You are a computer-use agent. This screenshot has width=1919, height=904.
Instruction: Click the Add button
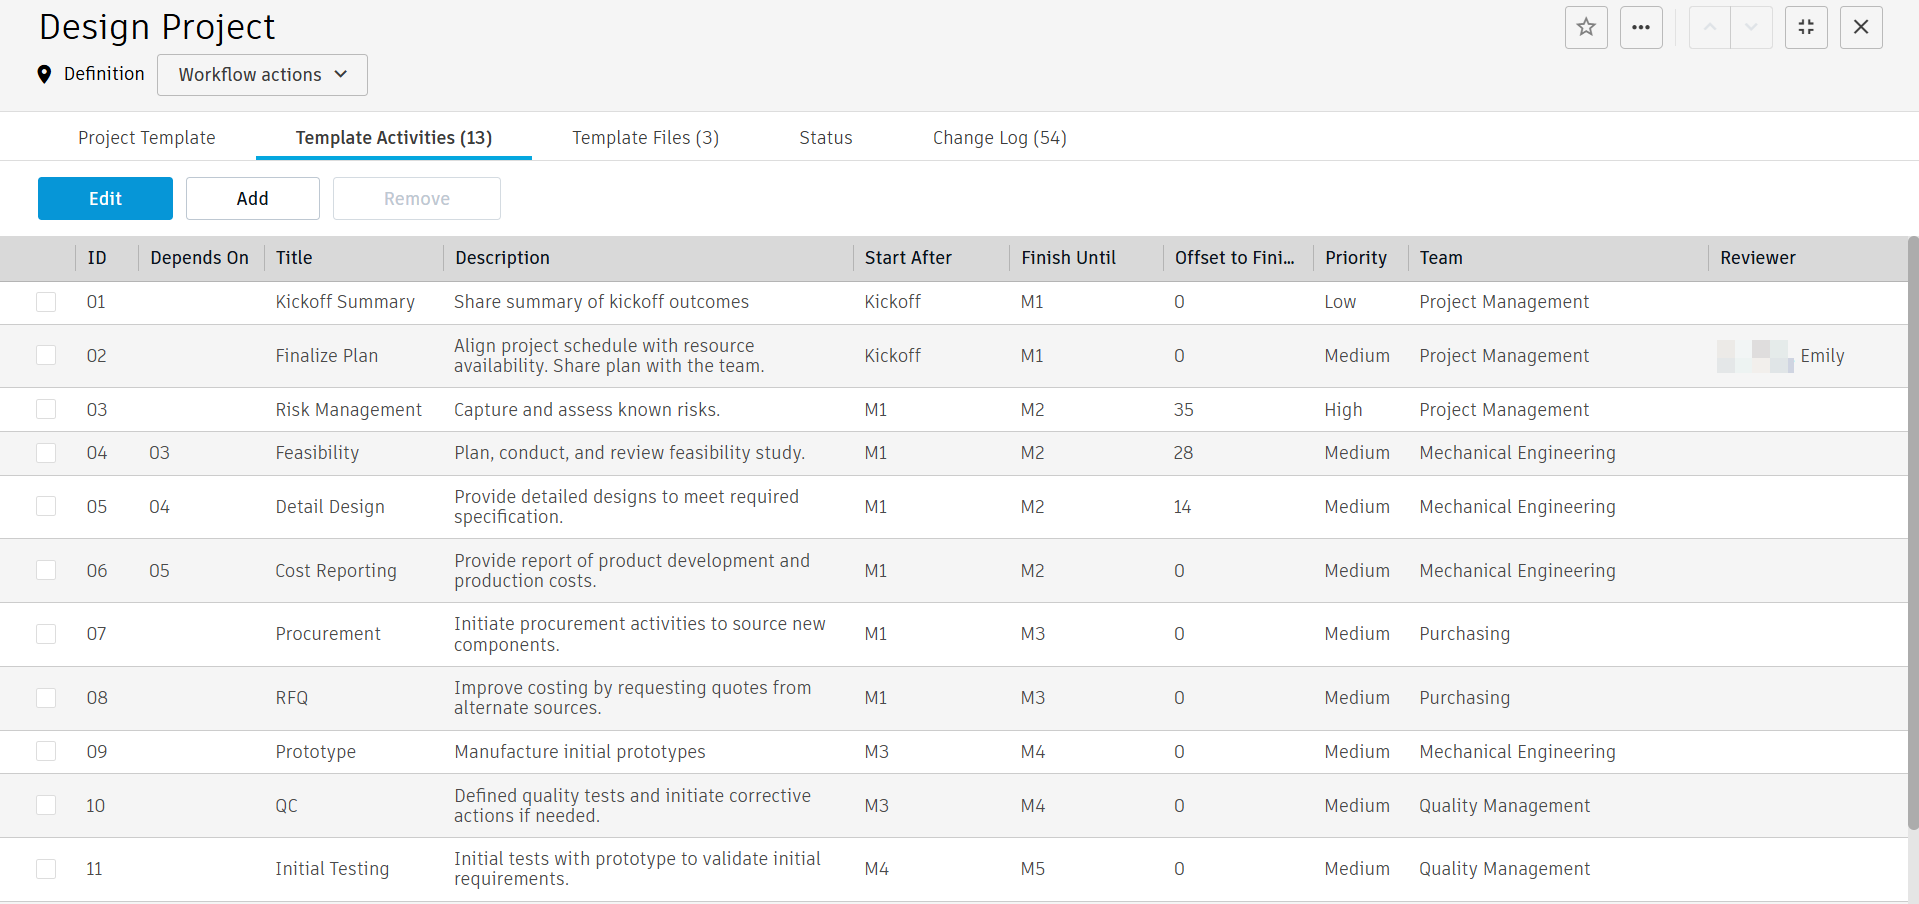tap(252, 199)
